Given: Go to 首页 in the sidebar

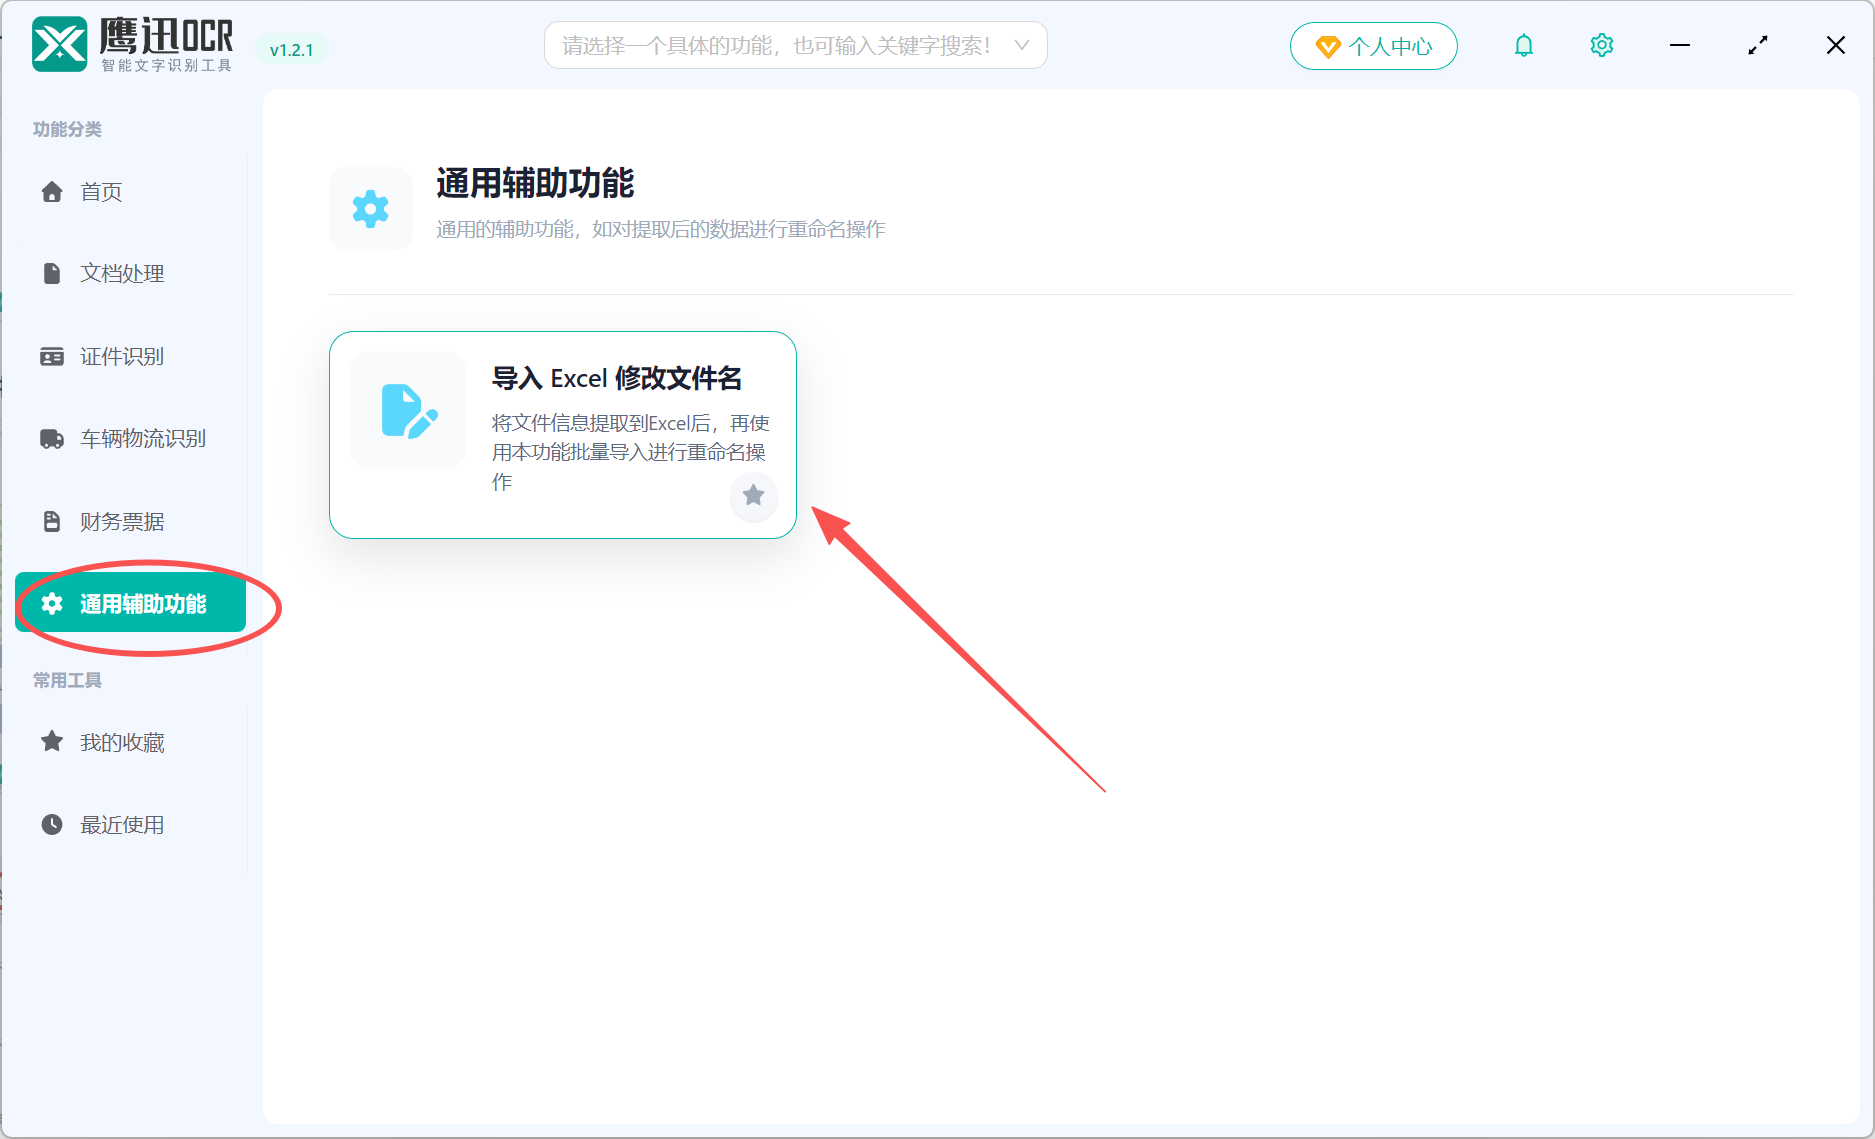Looking at the screenshot, I should coord(130,192).
